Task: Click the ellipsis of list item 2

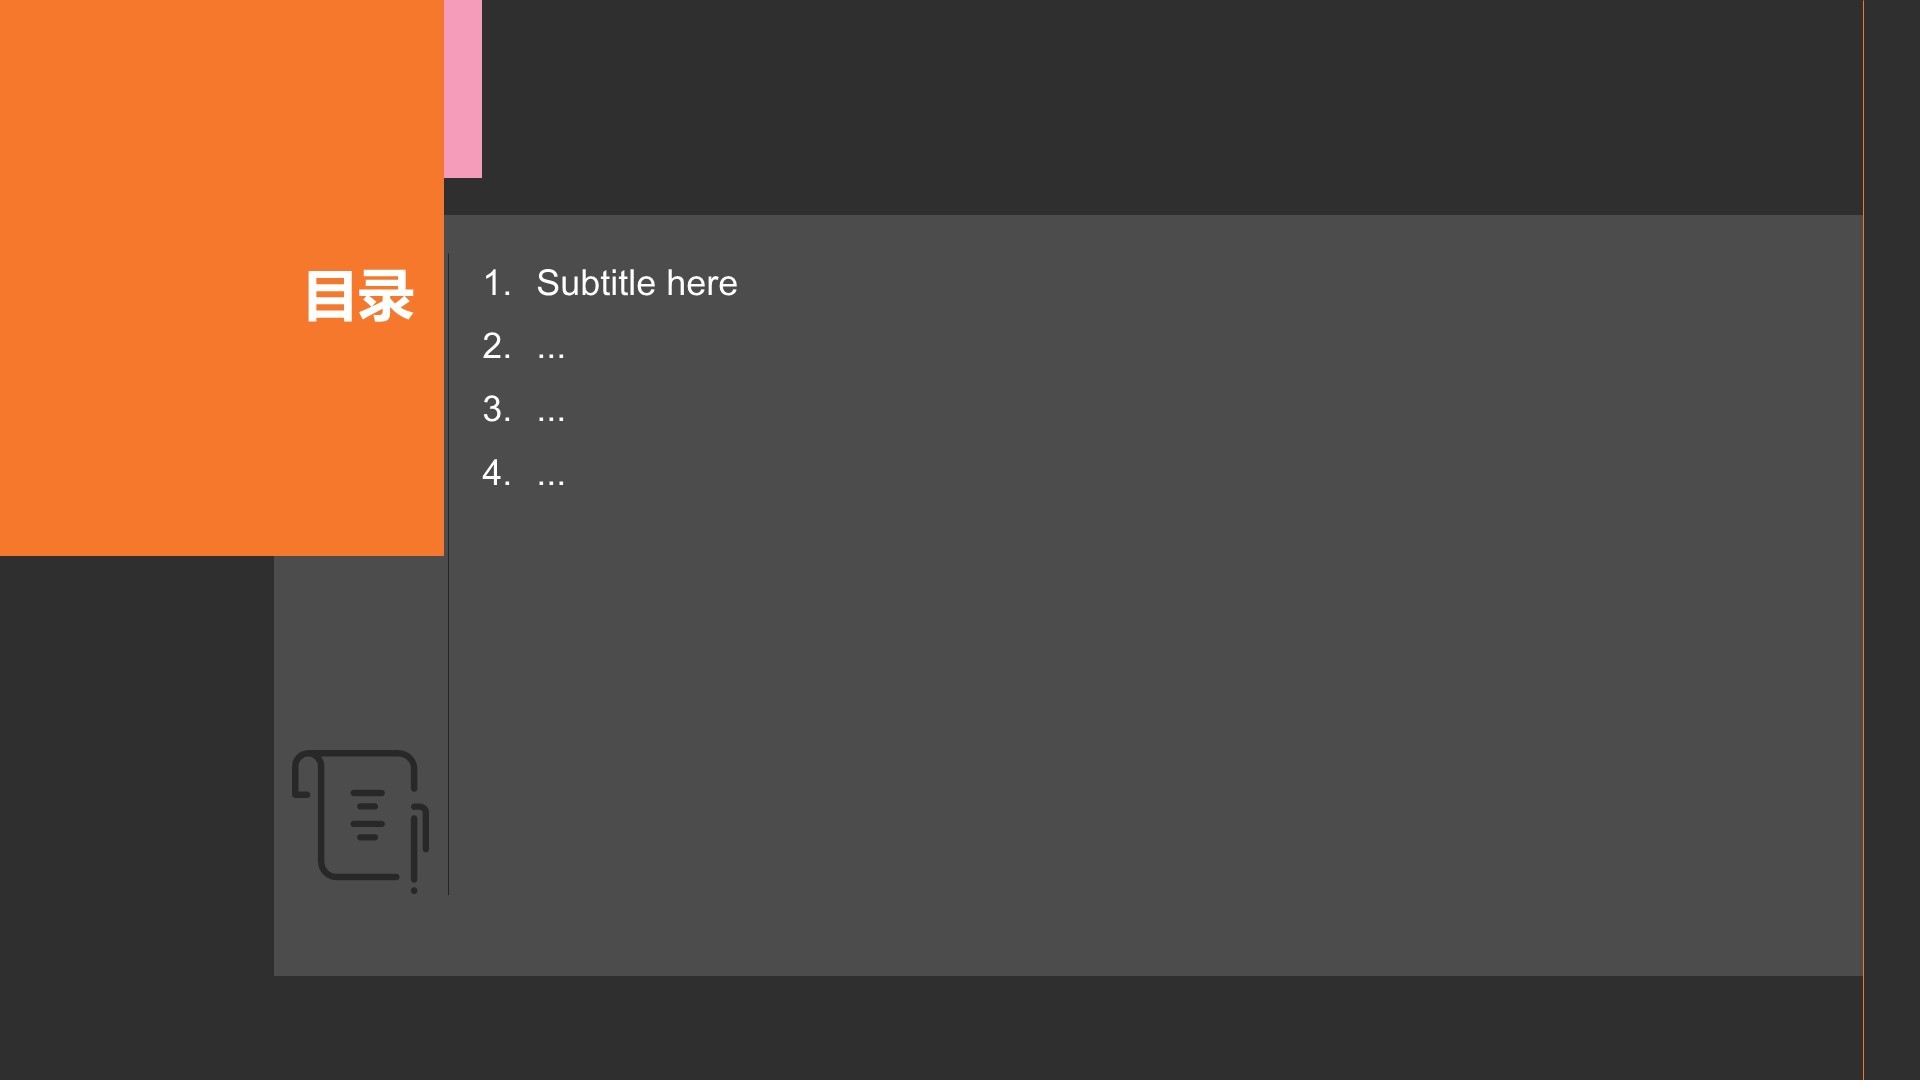Action: 551,348
